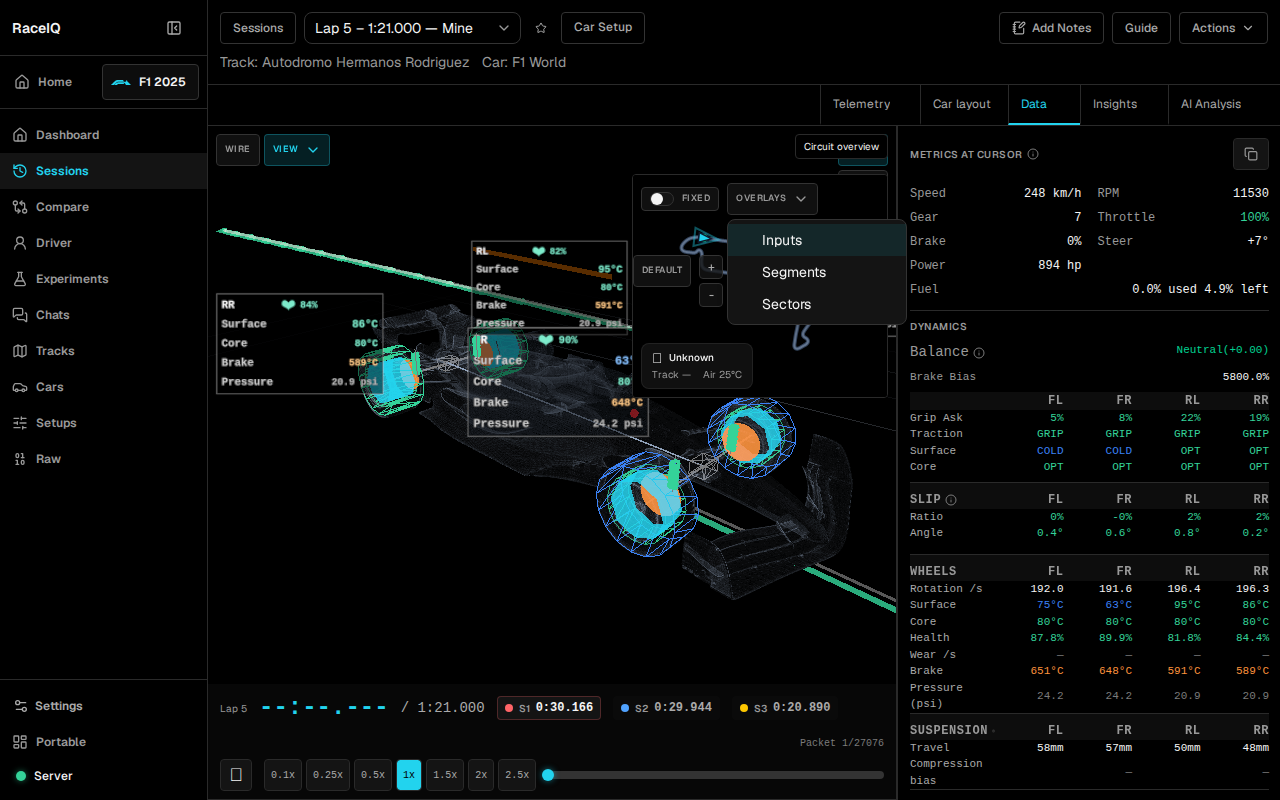
Task: Toggle WIRE wireframe mode
Action: (x=238, y=150)
